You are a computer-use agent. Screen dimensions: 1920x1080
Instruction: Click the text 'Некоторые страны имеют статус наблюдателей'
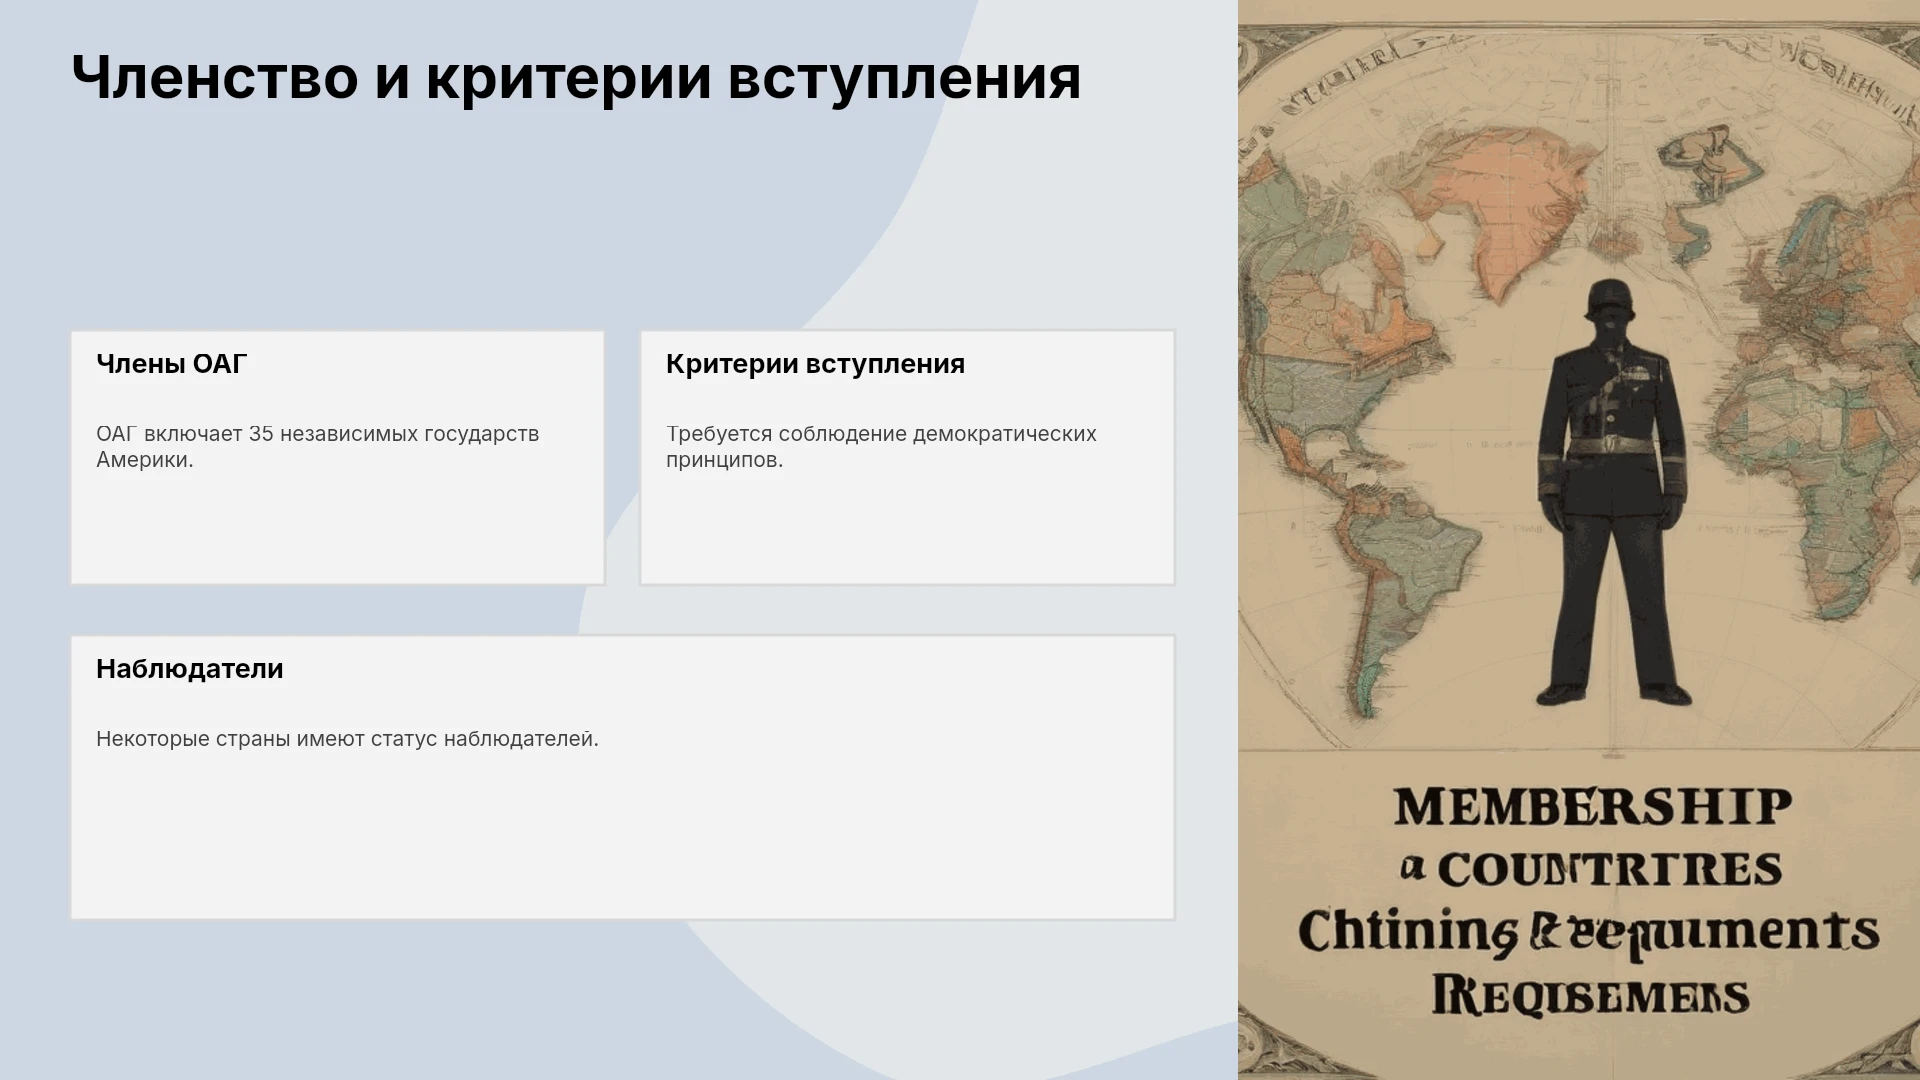pyautogui.click(x=347, y=739)
